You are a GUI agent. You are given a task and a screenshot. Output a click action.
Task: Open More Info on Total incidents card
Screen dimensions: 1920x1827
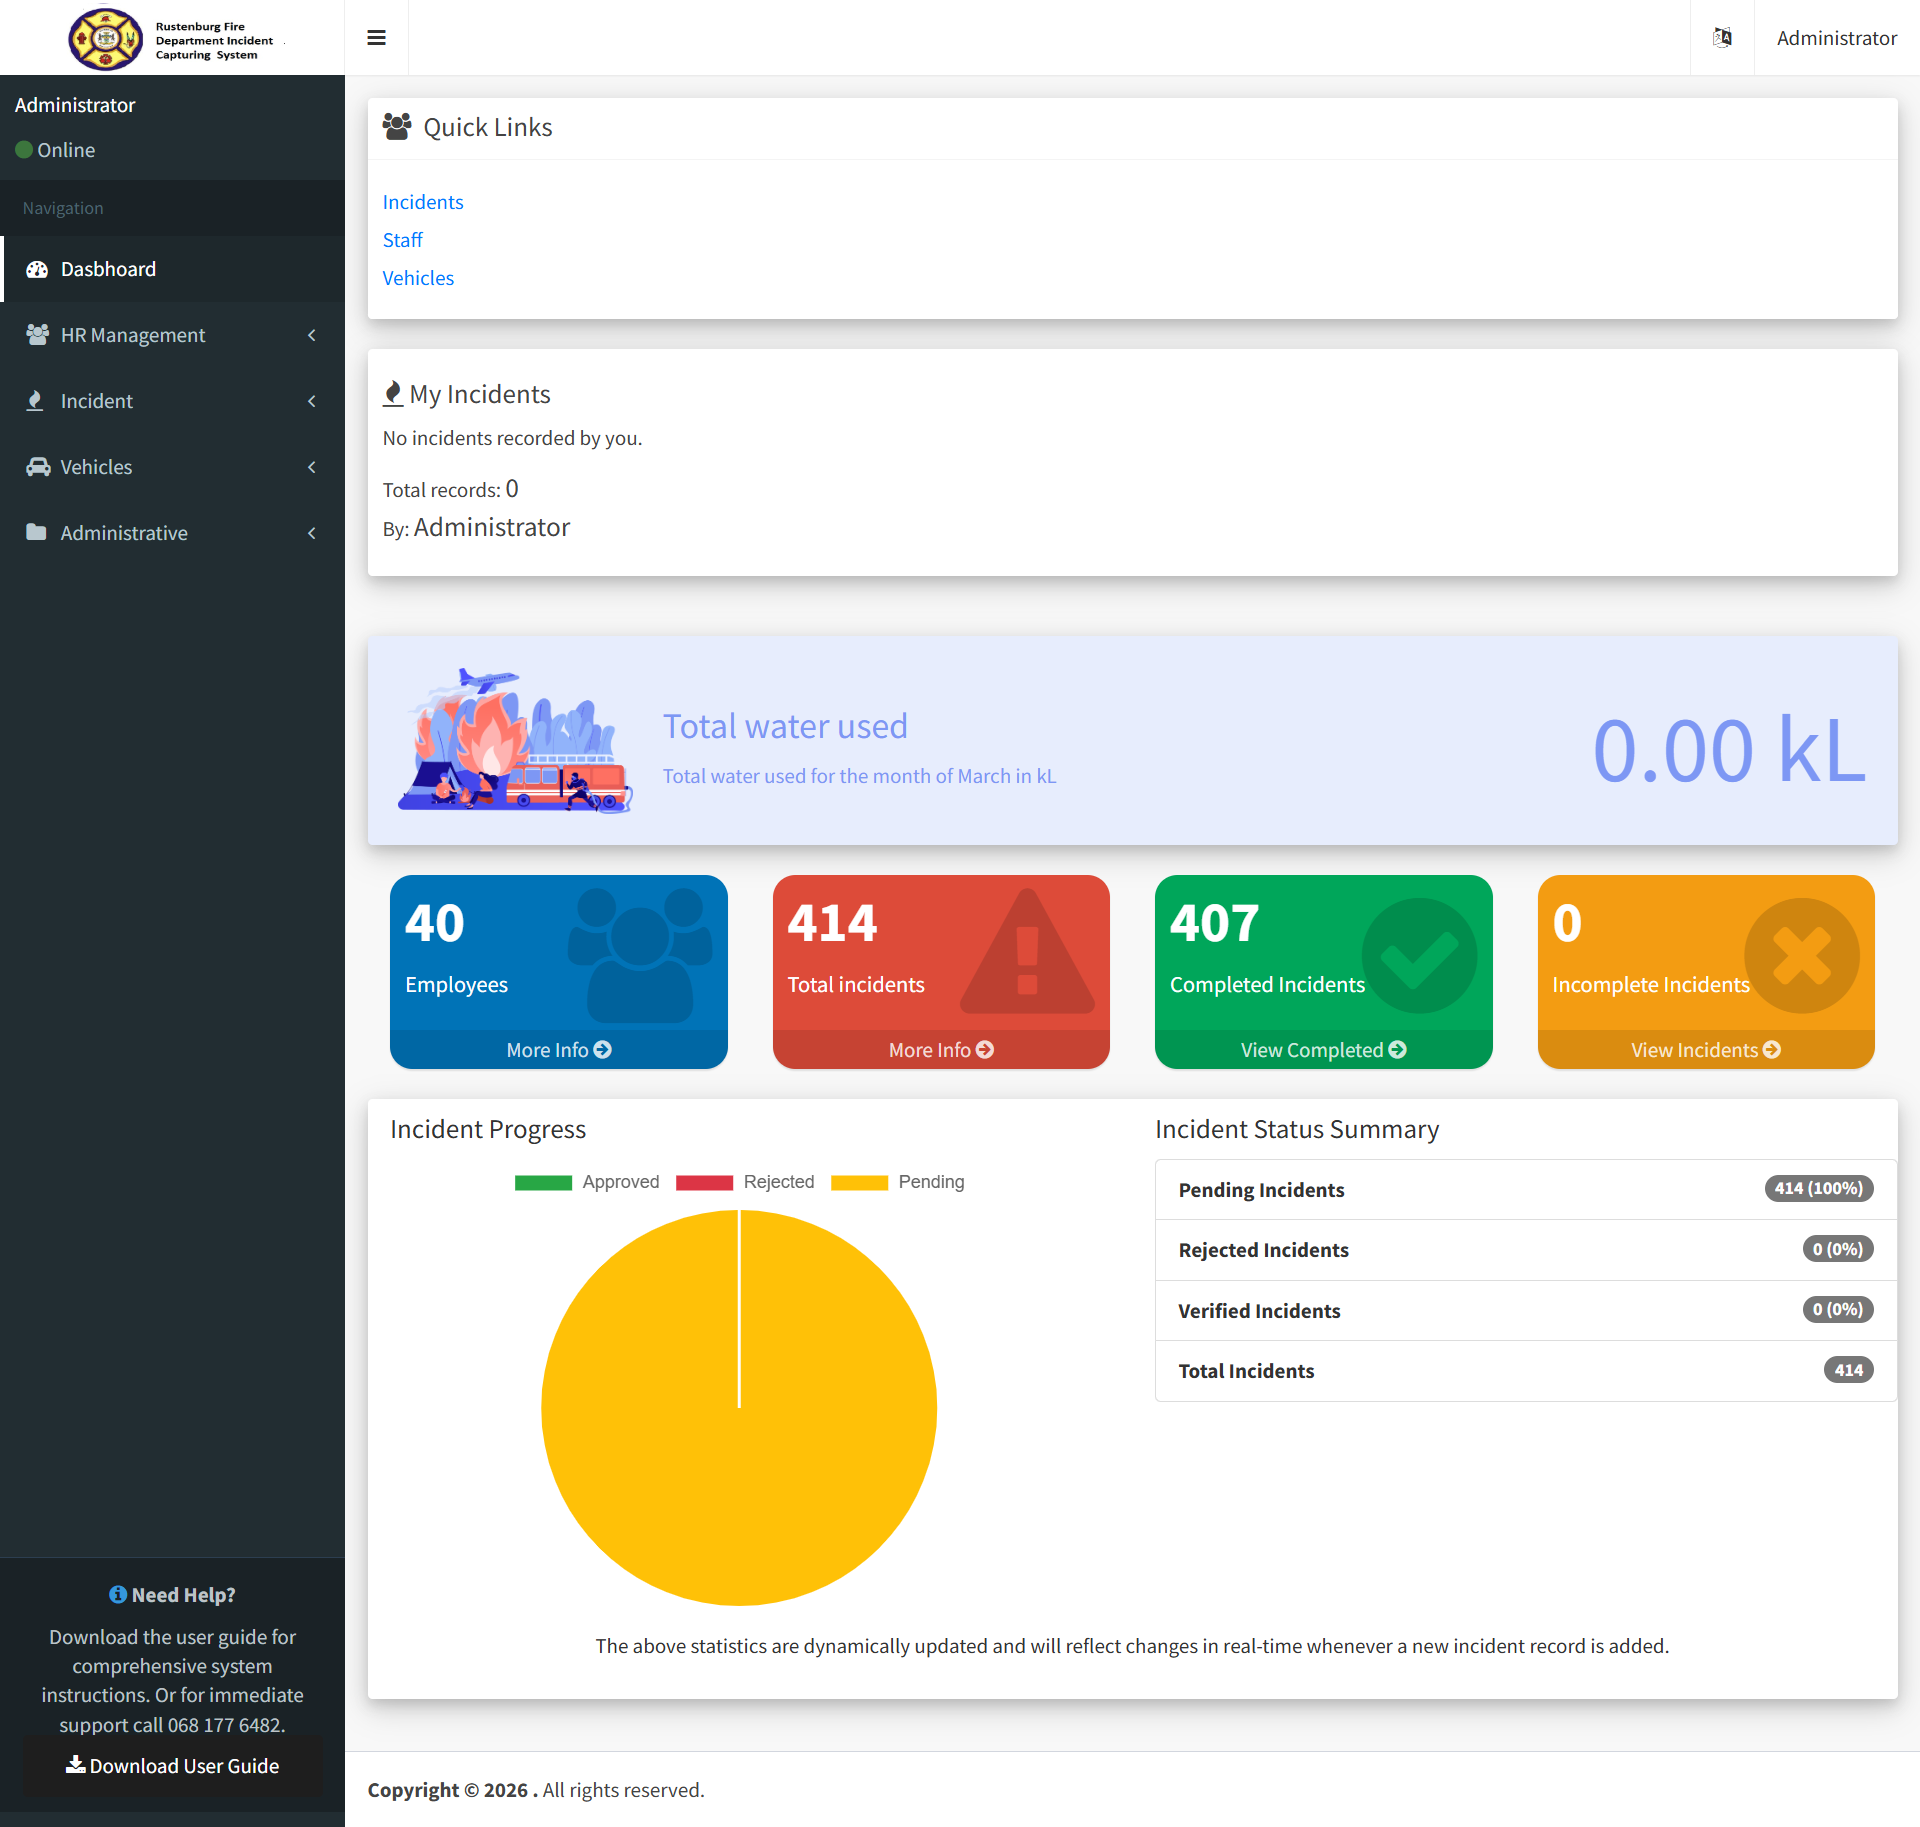pyautogui.click(x=941, y=1050)
